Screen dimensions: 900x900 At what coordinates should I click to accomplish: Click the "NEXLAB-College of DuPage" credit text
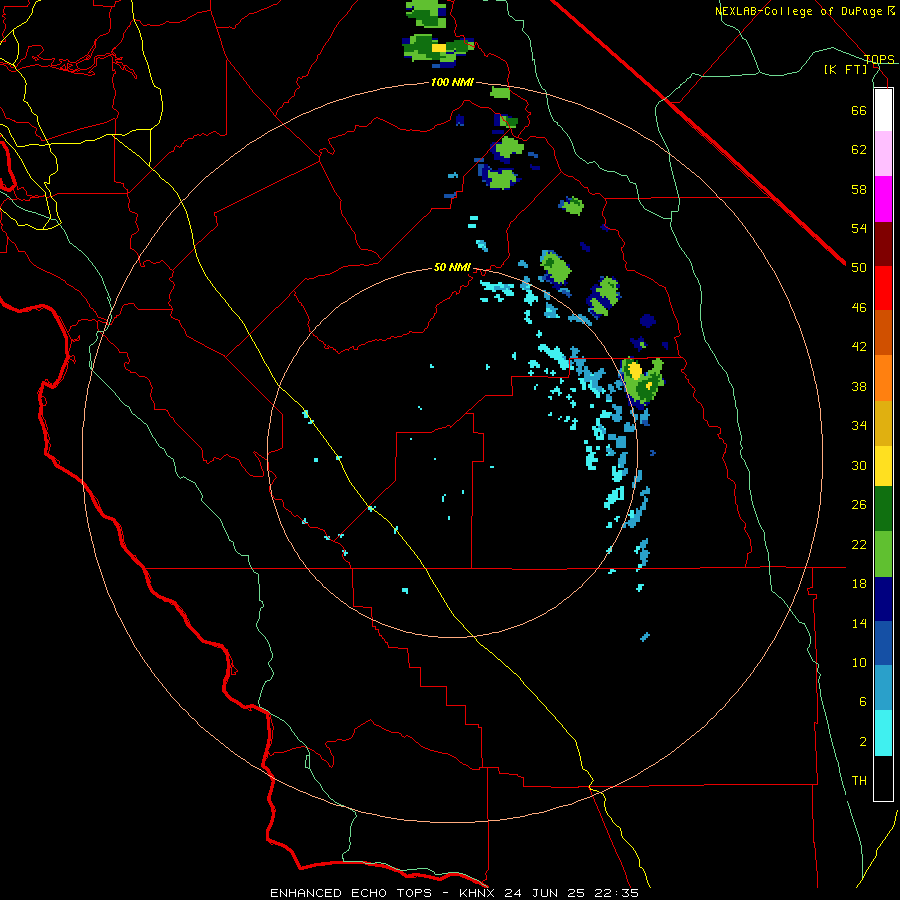click(x=799, y=11)
